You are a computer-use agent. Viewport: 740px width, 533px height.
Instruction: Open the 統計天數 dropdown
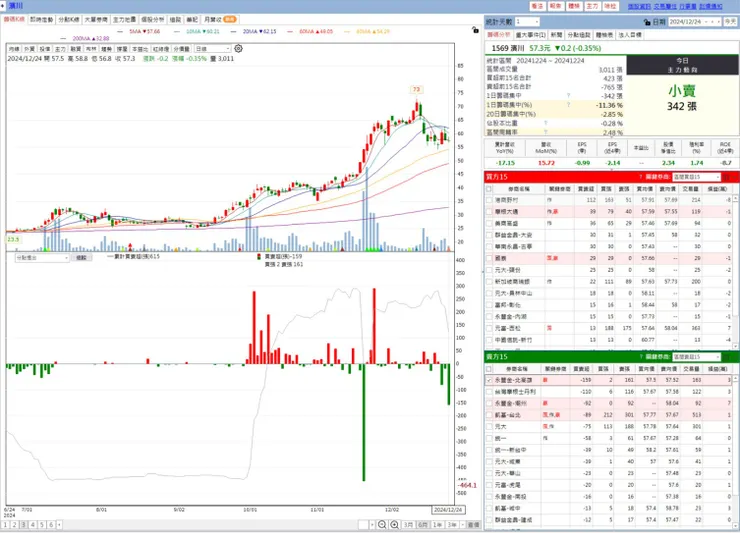pyautogui.click(x=527, y=22)
